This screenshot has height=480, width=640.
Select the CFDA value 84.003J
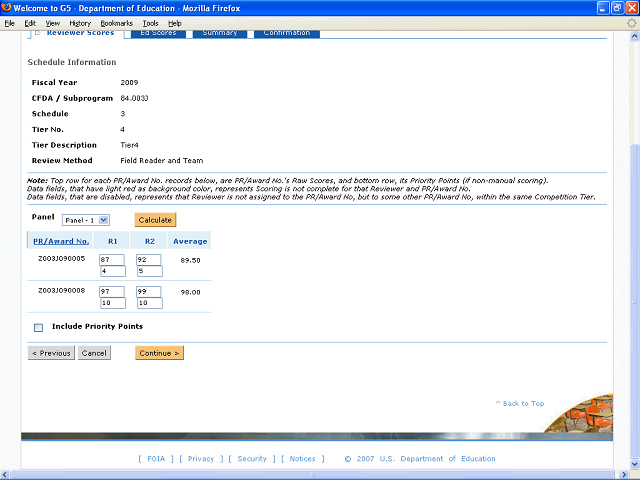pyautogui.click(x=134, y=98)
